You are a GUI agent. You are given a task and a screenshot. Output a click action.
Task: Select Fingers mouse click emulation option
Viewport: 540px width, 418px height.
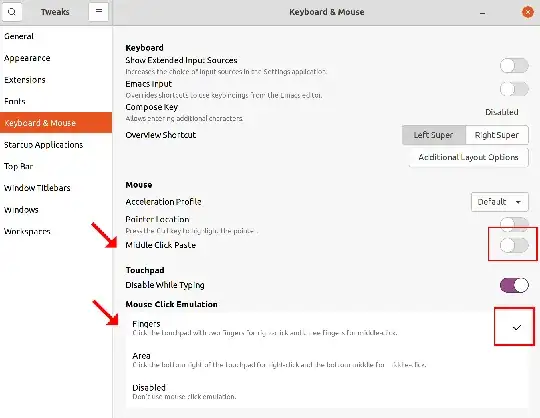327,327
